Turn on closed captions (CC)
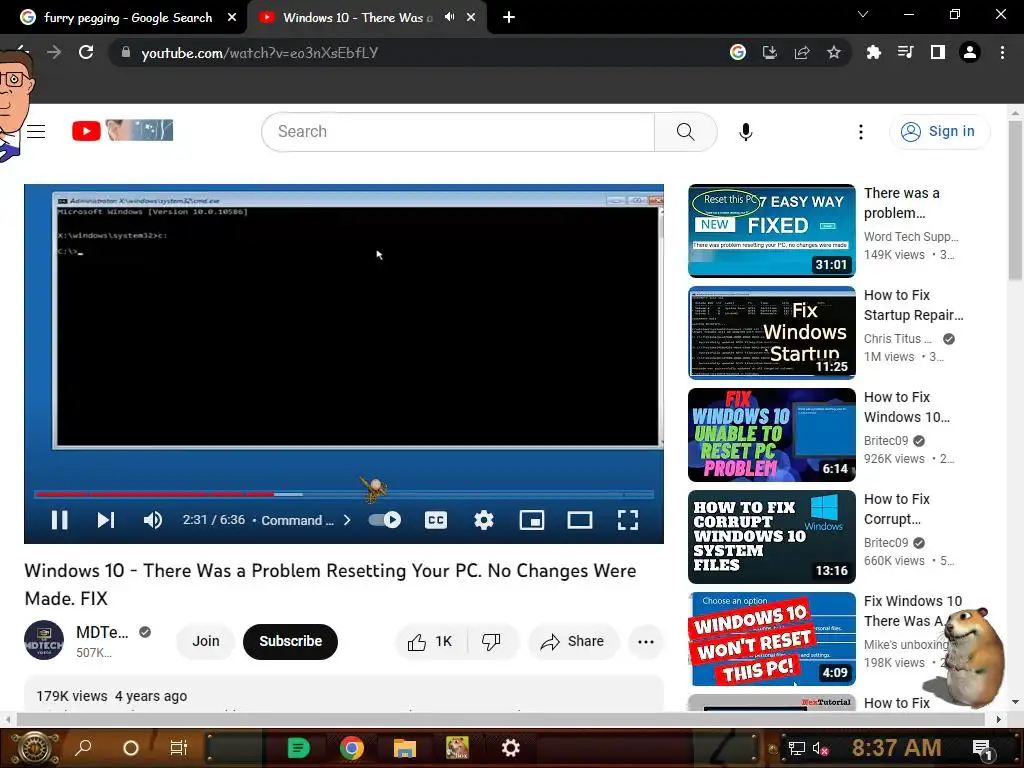Image resolution: width=1024 pixels, height=768 pixels. tap(436, 520)
